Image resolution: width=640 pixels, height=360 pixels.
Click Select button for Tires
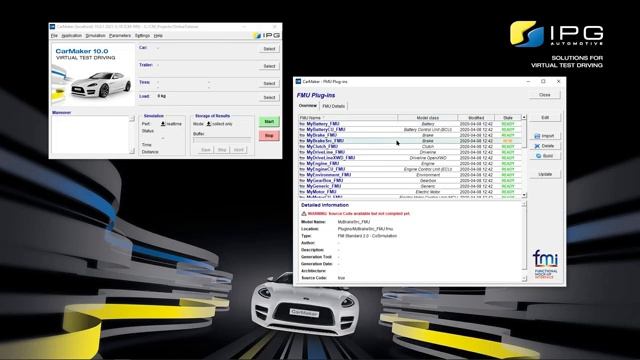click(x=269, y=83)
